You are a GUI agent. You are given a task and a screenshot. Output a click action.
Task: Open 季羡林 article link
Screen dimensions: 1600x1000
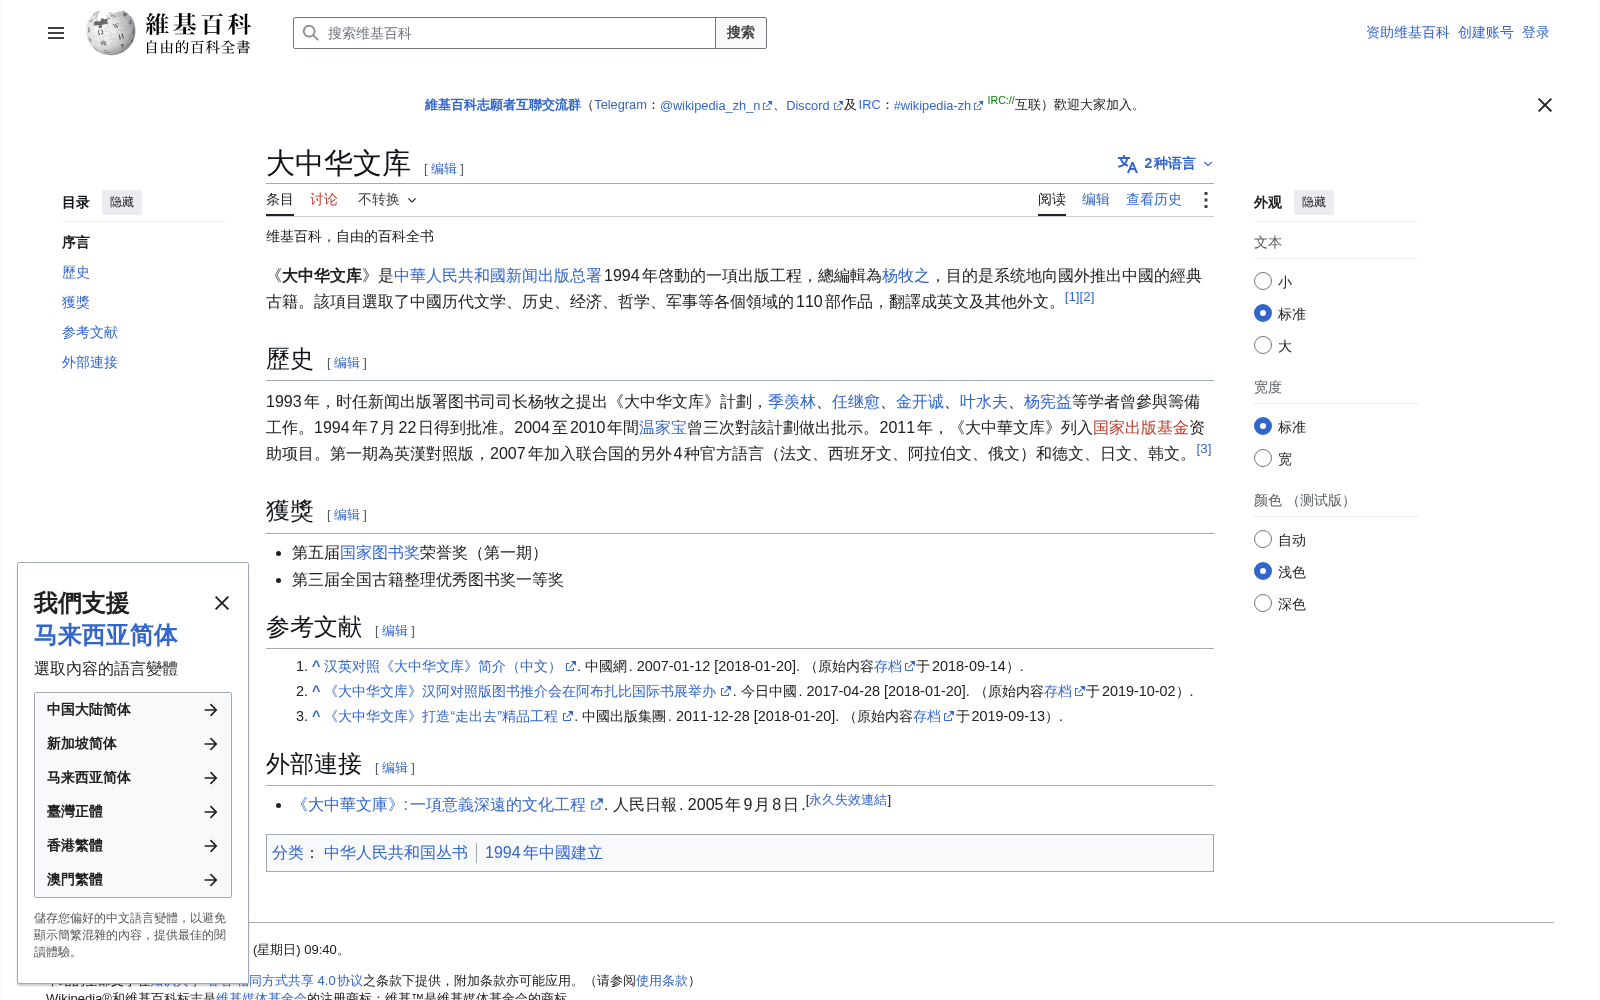click(792, 402)
